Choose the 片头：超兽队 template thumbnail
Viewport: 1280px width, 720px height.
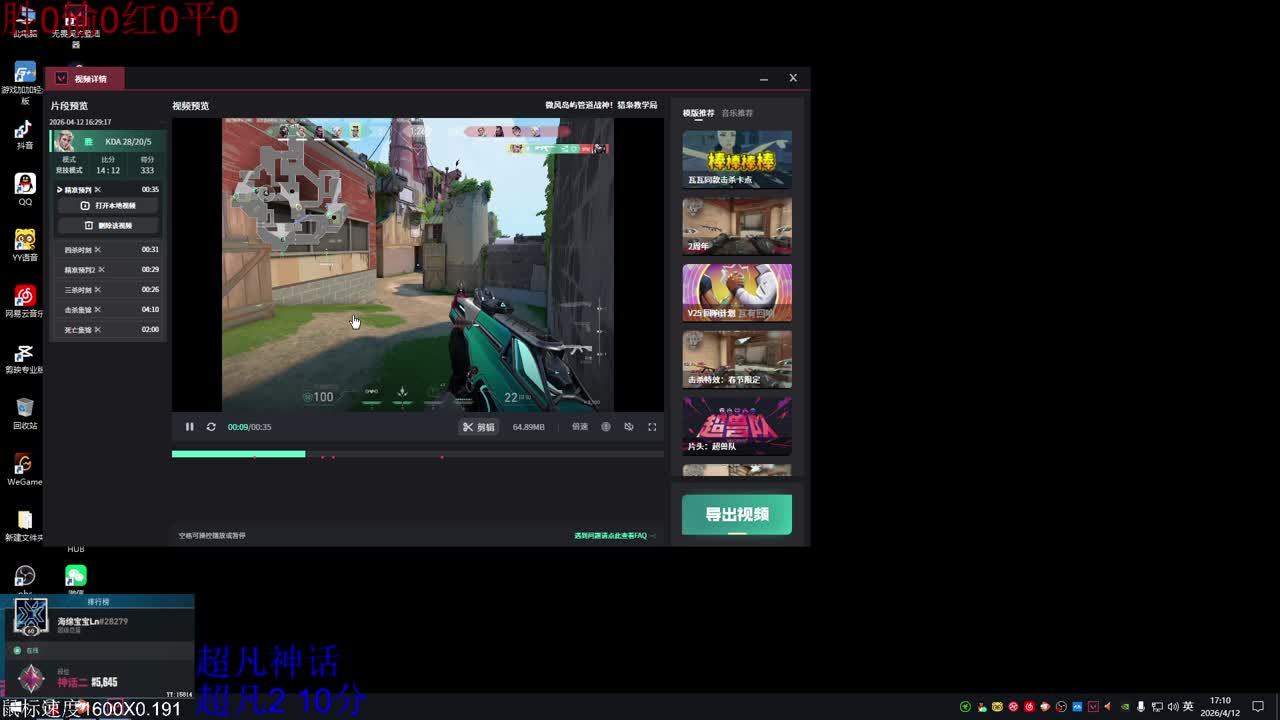coord(737,426)
